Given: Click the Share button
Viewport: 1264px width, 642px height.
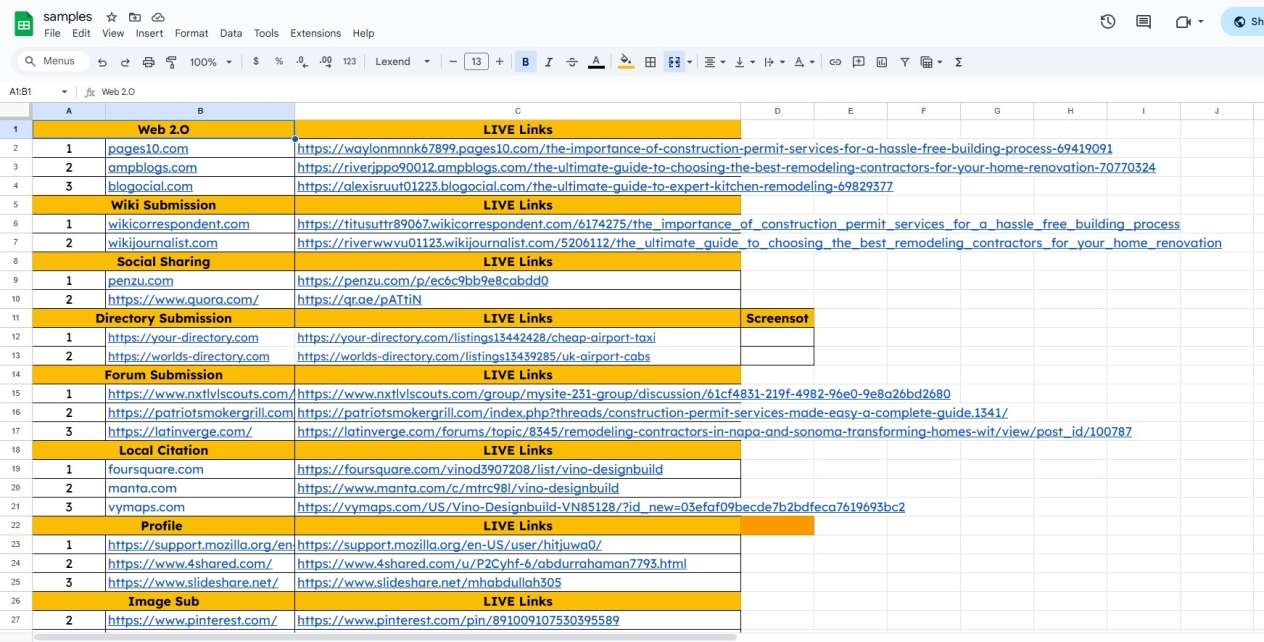Looking at the screenshot, I should 1242,21.
